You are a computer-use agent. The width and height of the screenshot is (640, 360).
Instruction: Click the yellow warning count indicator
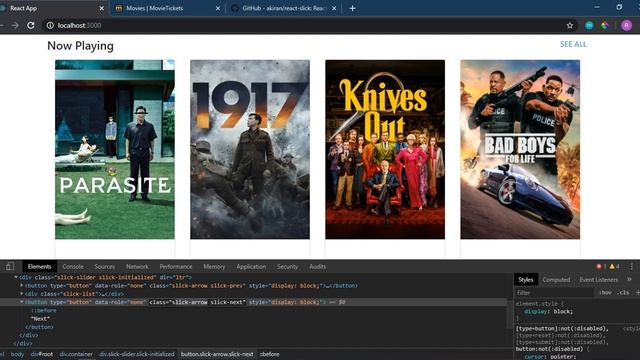[615, 267]
